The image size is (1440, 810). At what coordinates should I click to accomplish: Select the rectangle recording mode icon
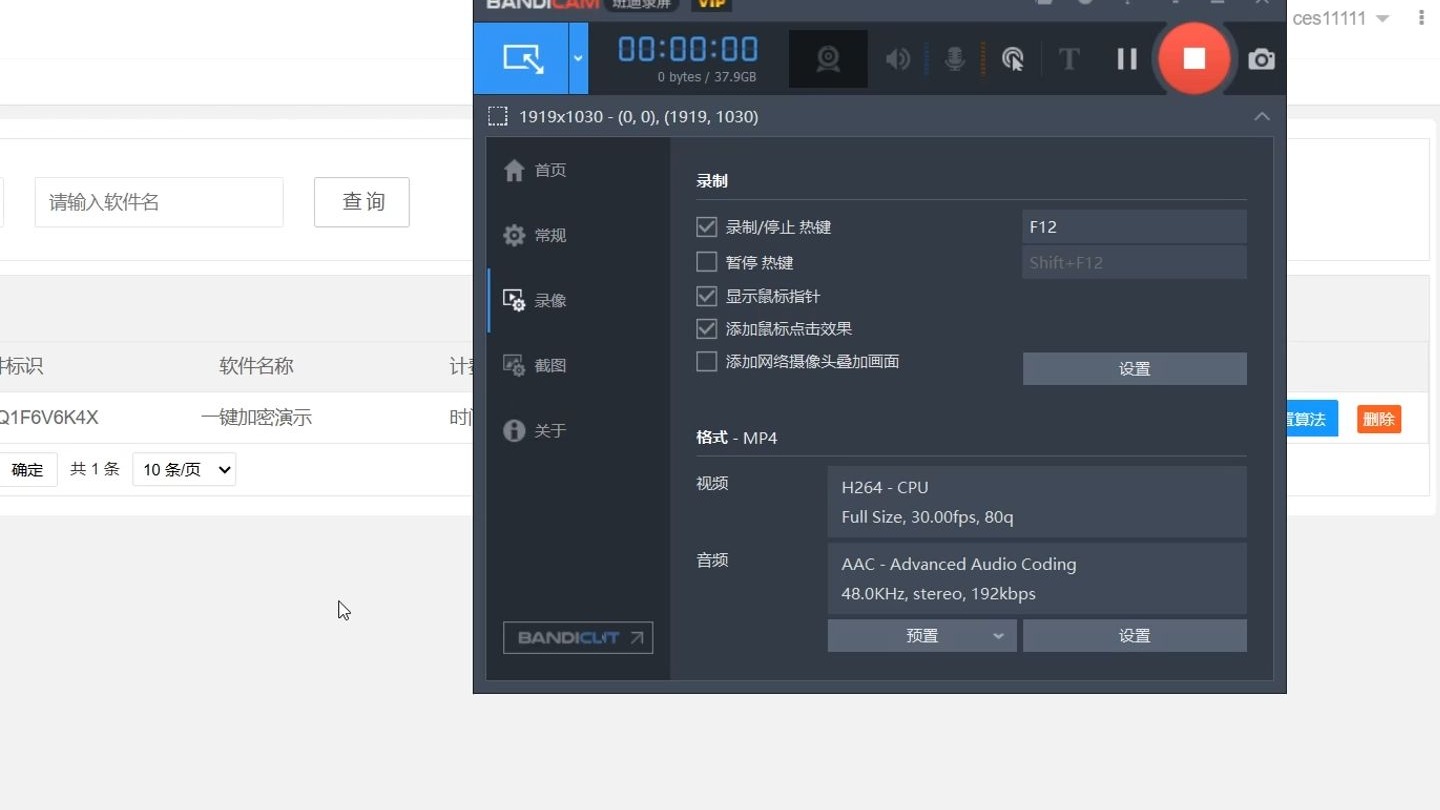[x=523, y=58]
